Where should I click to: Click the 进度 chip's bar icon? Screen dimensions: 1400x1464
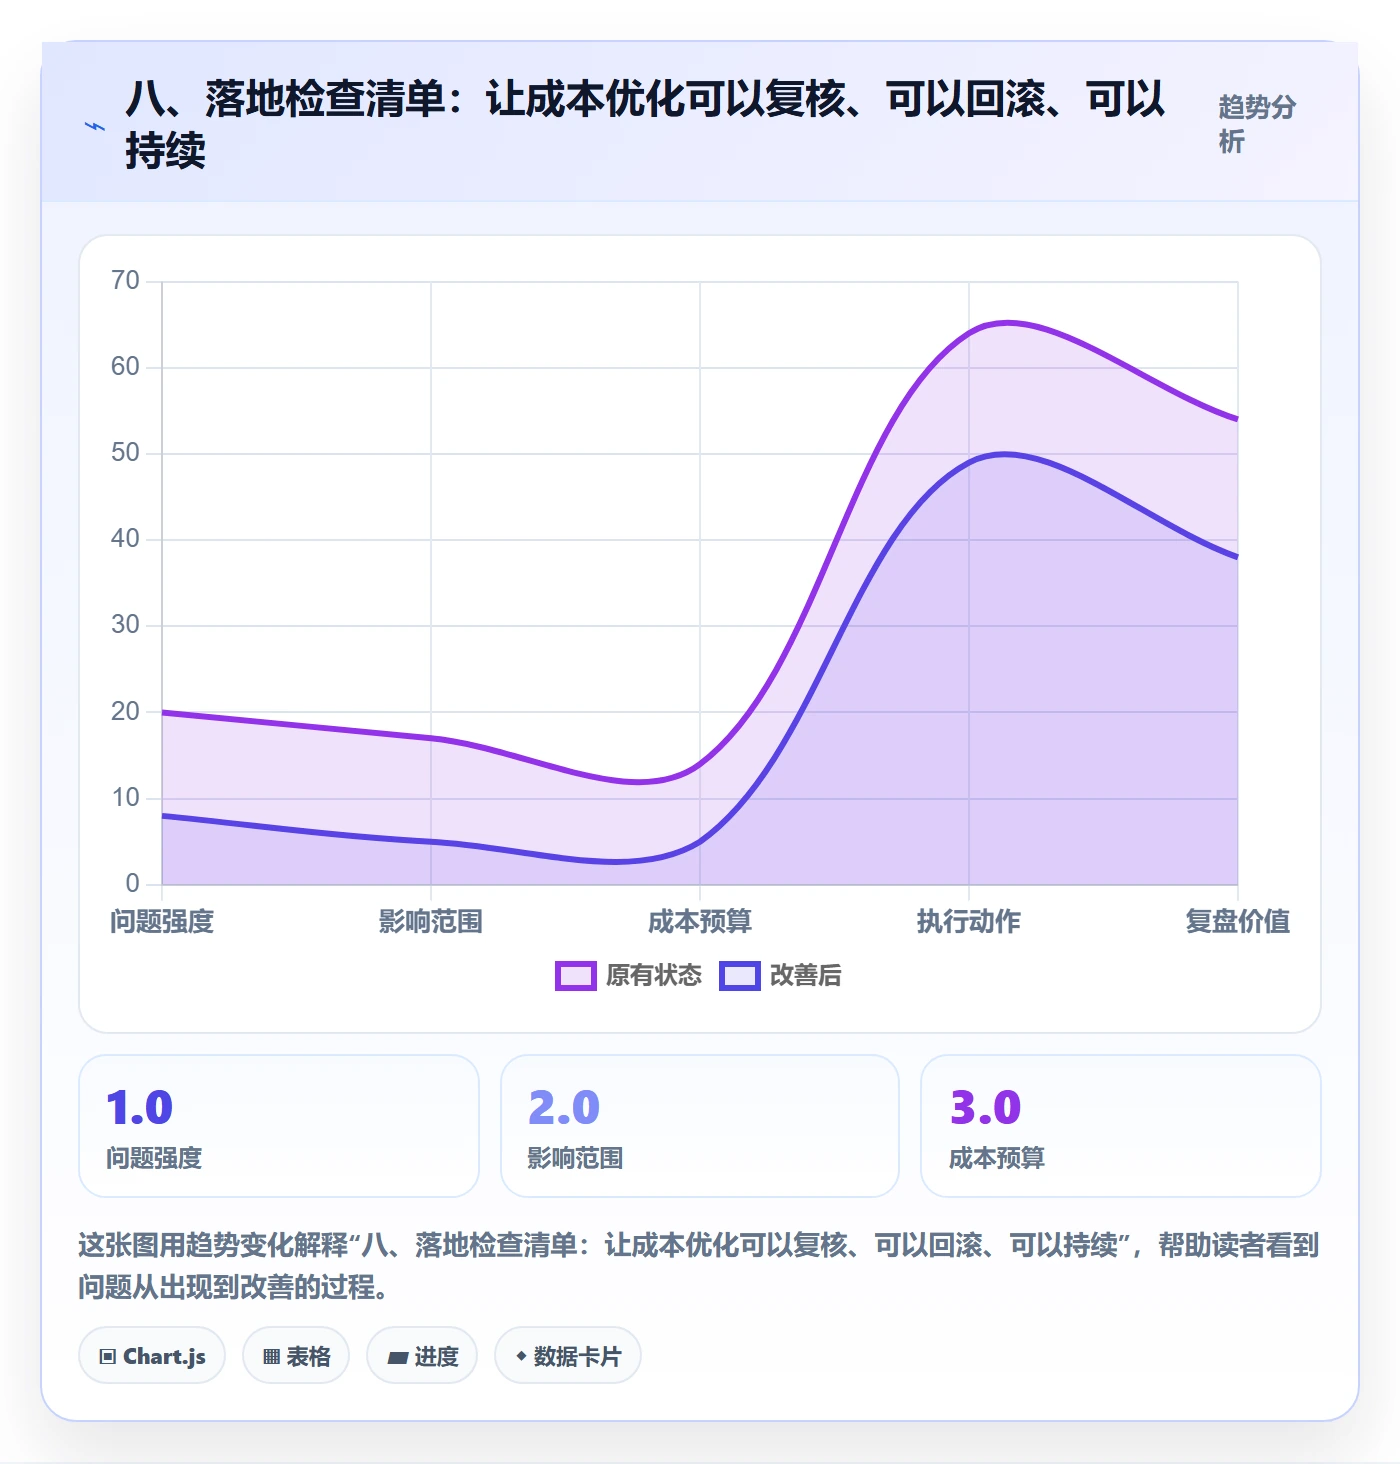pos(398,1357)
